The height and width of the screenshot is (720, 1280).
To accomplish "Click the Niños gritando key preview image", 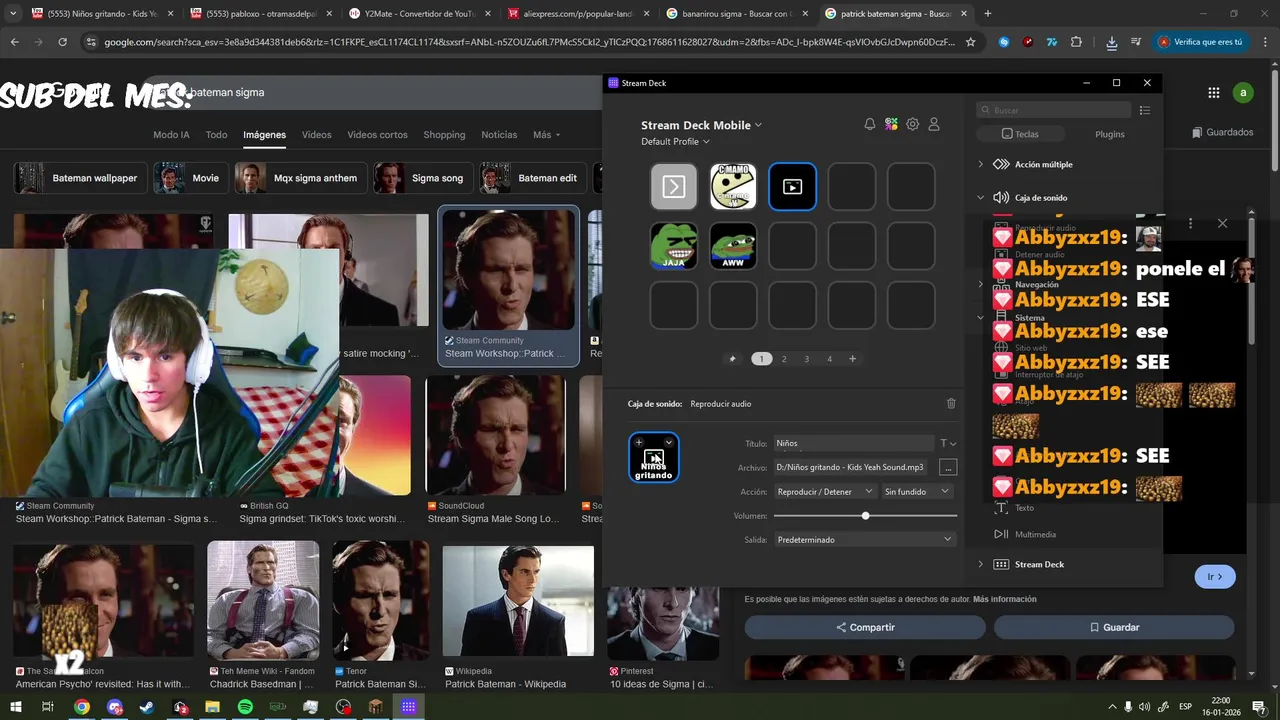I will pos(654,458).
